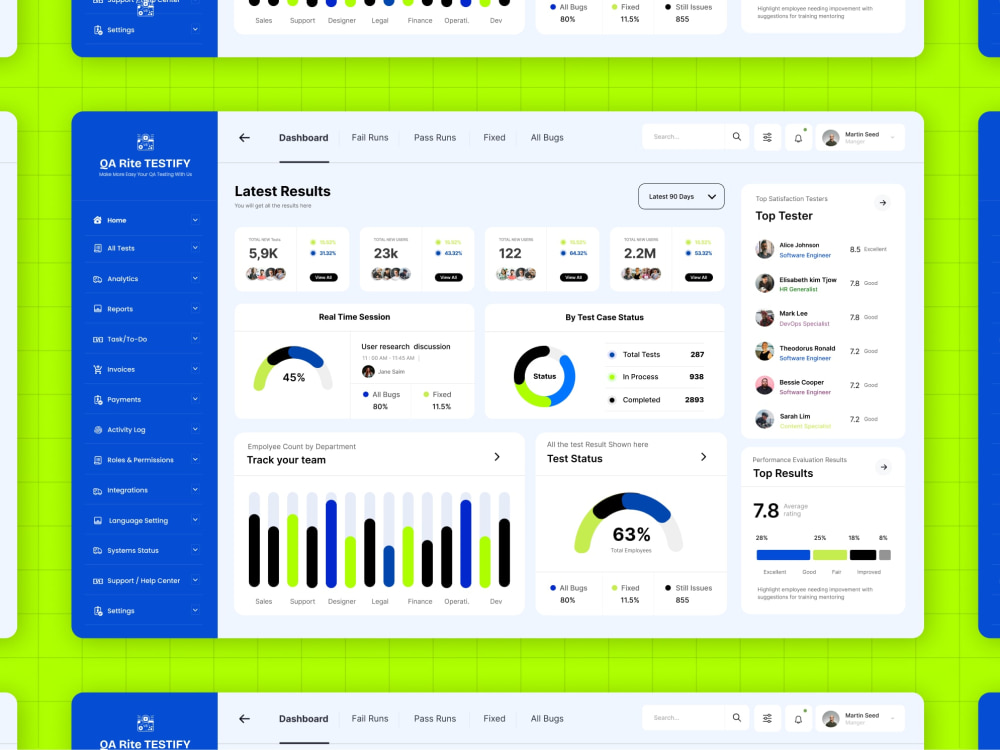Image resolution: width=1000 pixels, height=750 pixels.
Task: Click the search magnifier icon in main dashboard
Action: coord(737,136)
